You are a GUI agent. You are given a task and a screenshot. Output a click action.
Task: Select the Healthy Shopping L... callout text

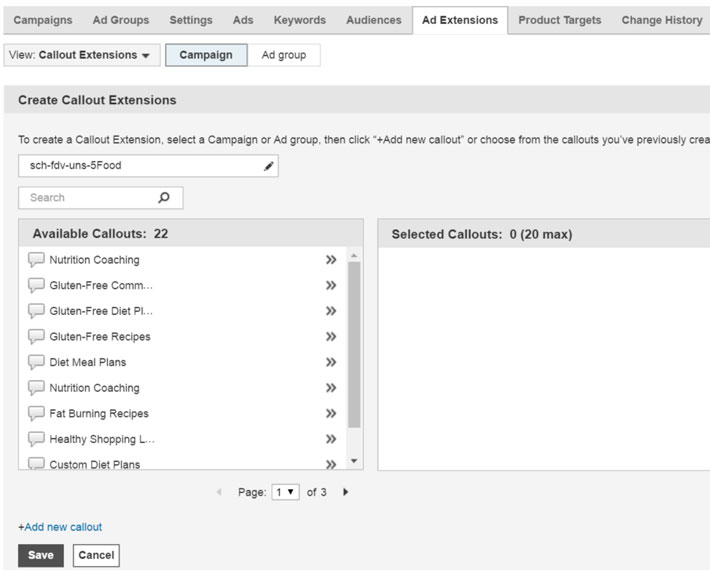click(102, 439)
